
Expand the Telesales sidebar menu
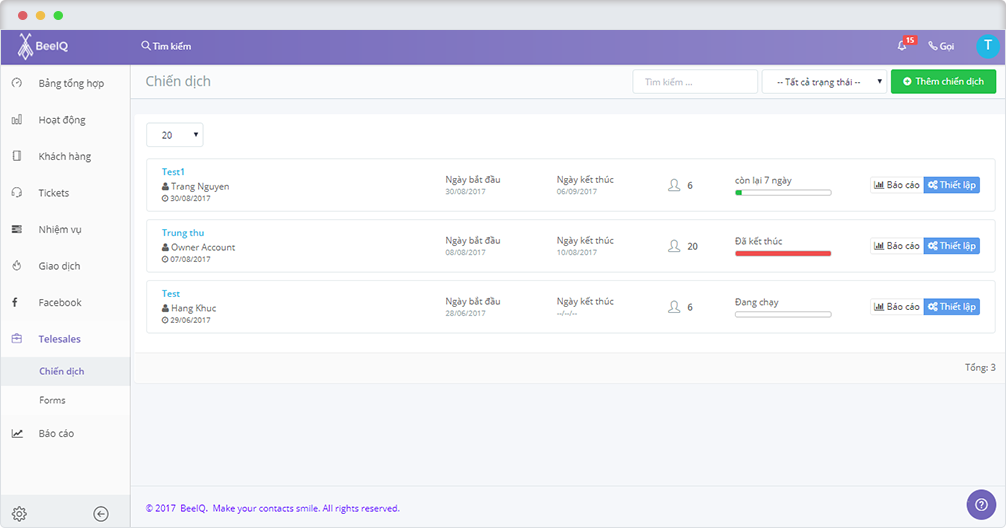[59, 339]
